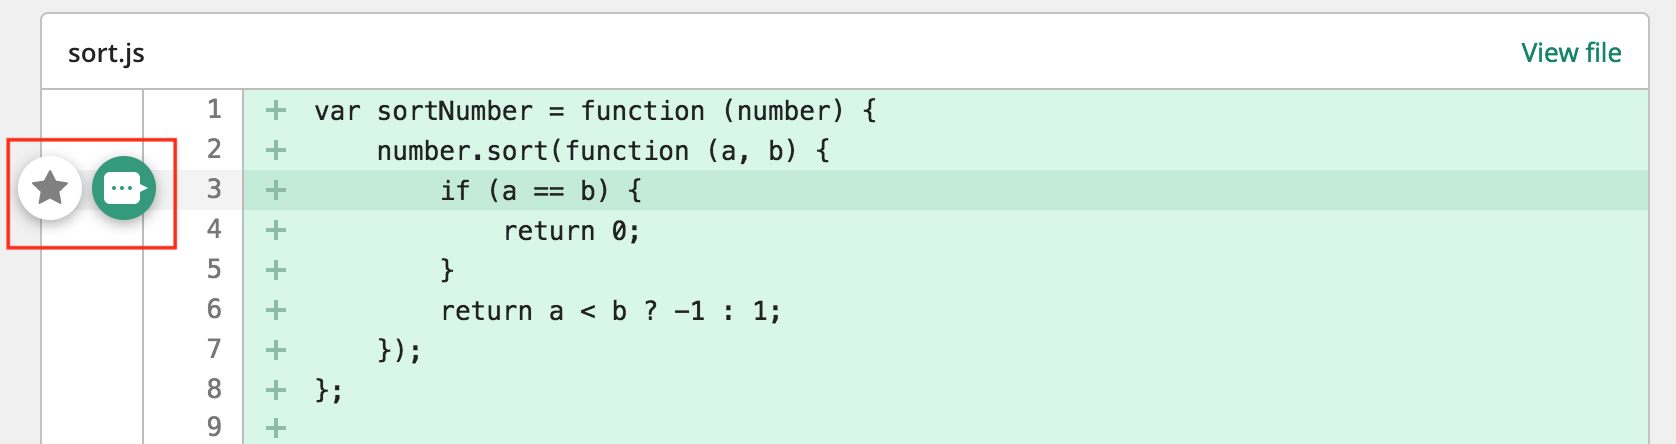Click the 'return a < b' code line
1676x444 pixels.
click(x=611, y=311)
